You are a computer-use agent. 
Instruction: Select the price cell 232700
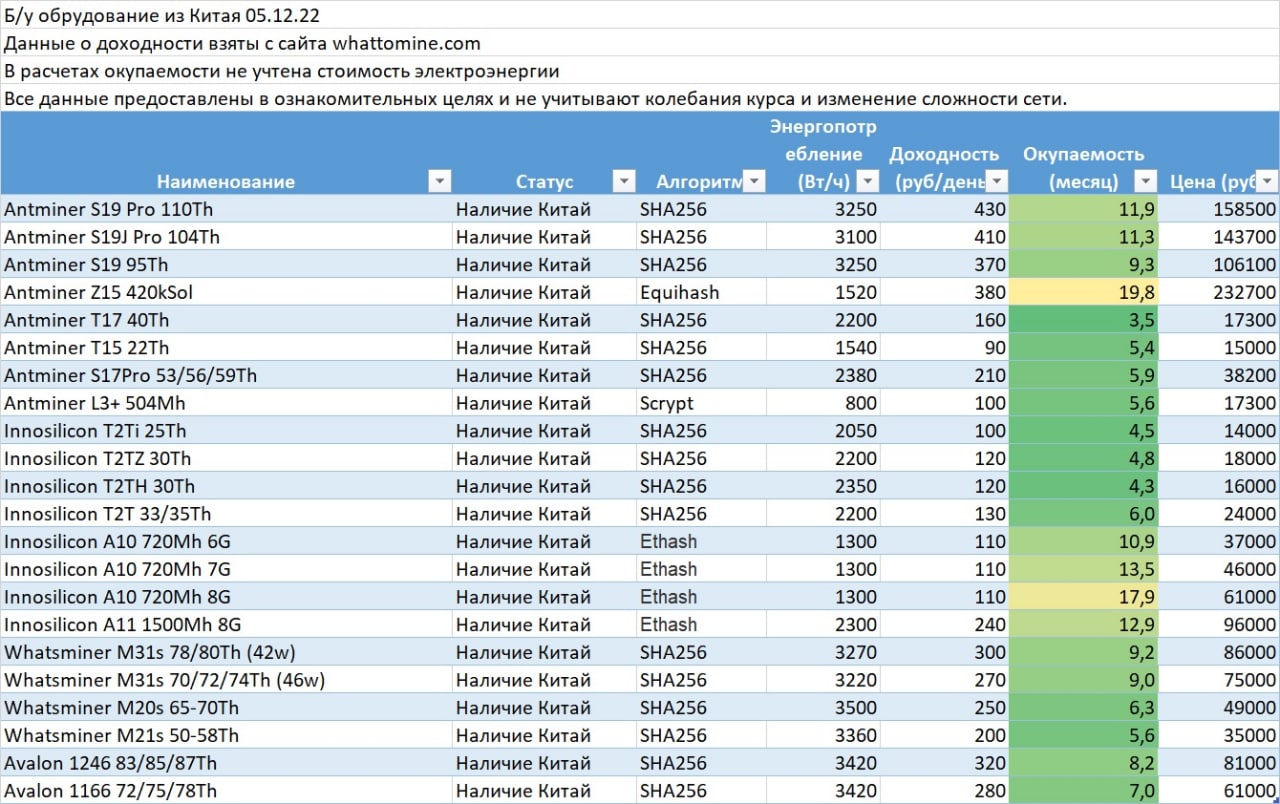pos(1219,292)
